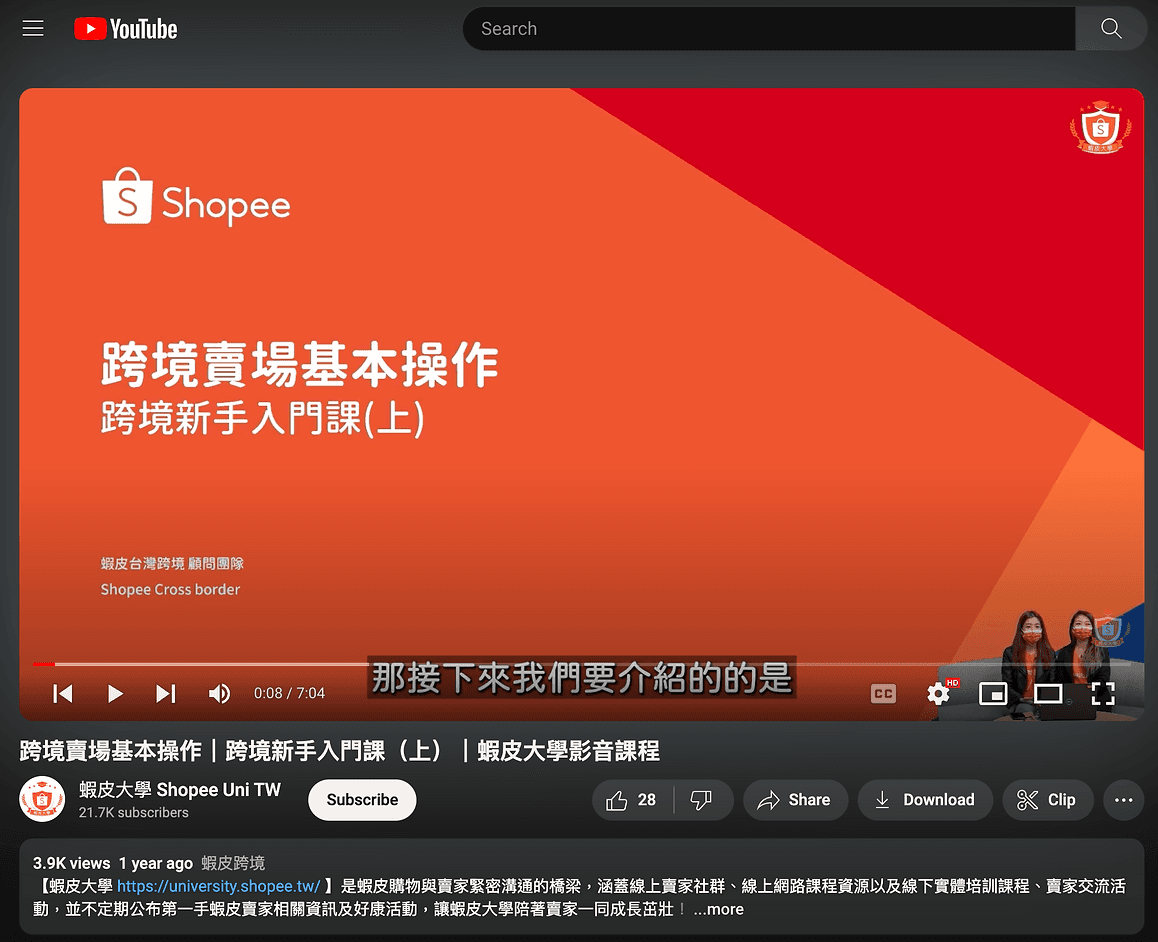Click the 21.7K subscribers text
Image resolution: width=1158 pixels, height=942 pixels.
[x=134, y=812]
